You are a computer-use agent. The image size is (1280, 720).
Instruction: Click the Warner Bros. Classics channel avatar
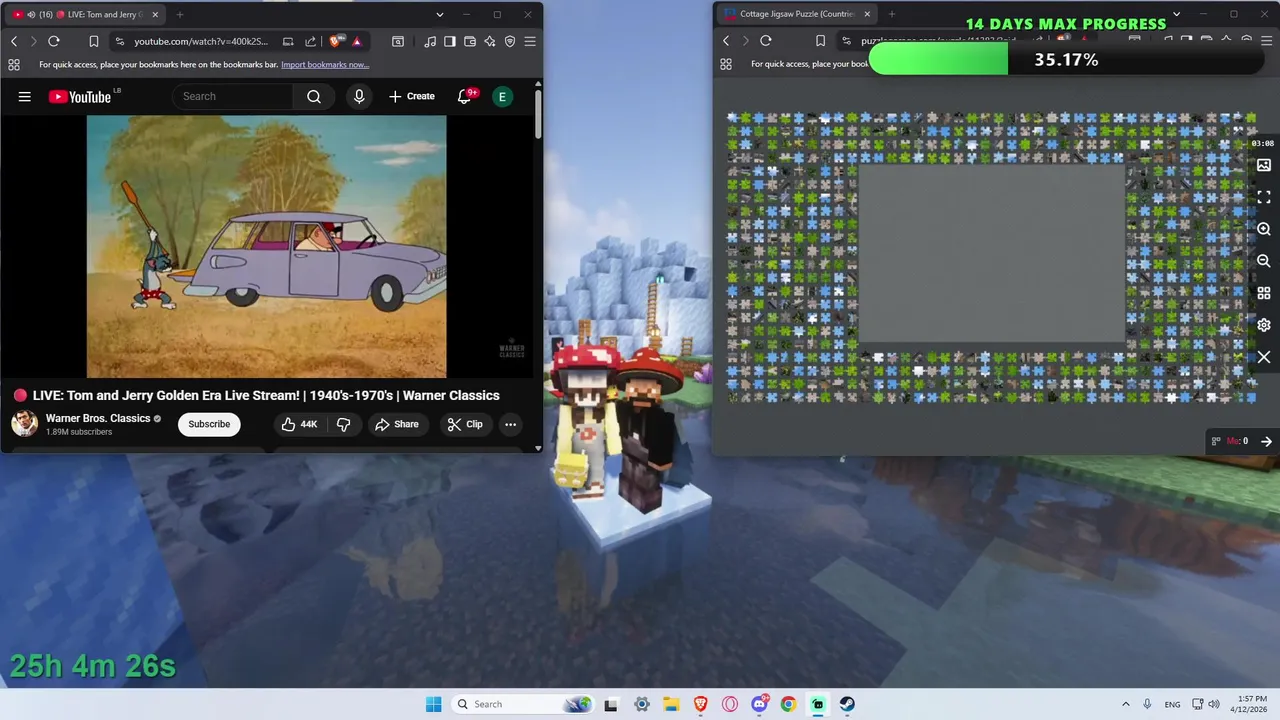point(25,424)
